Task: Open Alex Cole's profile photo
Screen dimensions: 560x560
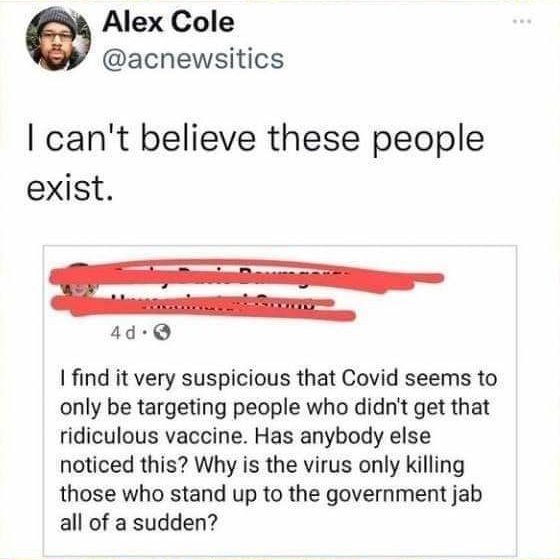Action: pyautogui.click(x=58, y=39)
